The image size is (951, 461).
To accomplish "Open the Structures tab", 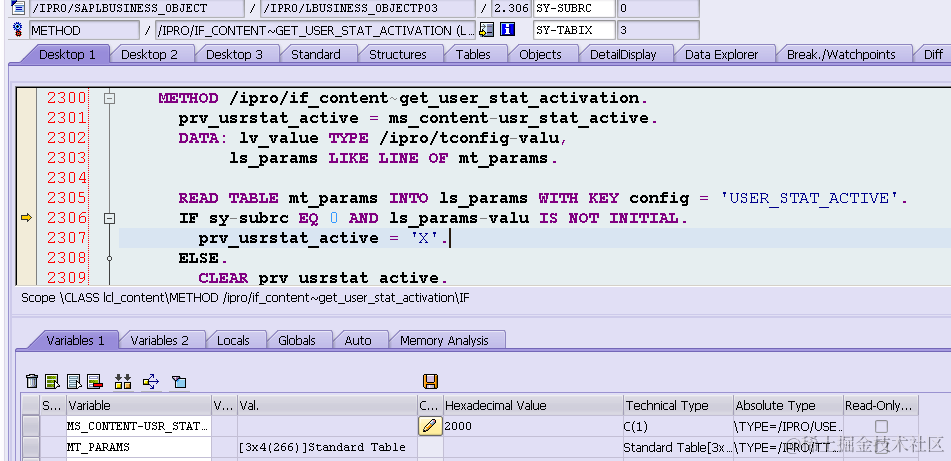I will pos(398,55).
